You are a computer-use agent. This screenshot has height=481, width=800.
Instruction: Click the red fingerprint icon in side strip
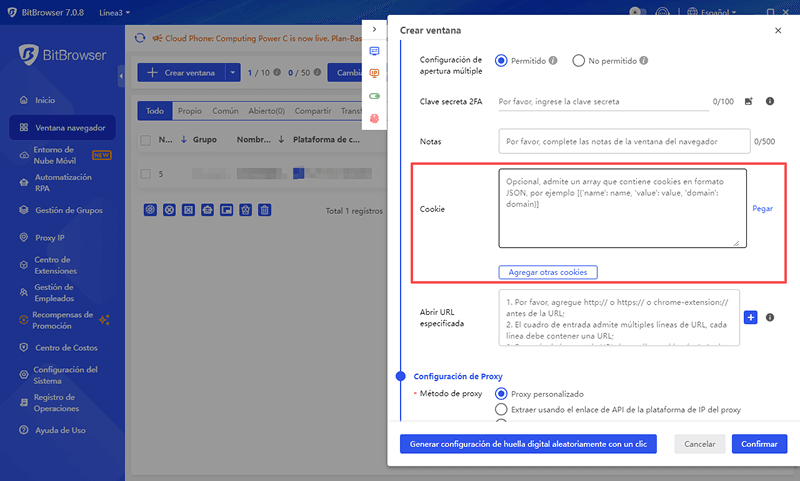[x=374, y=118]
